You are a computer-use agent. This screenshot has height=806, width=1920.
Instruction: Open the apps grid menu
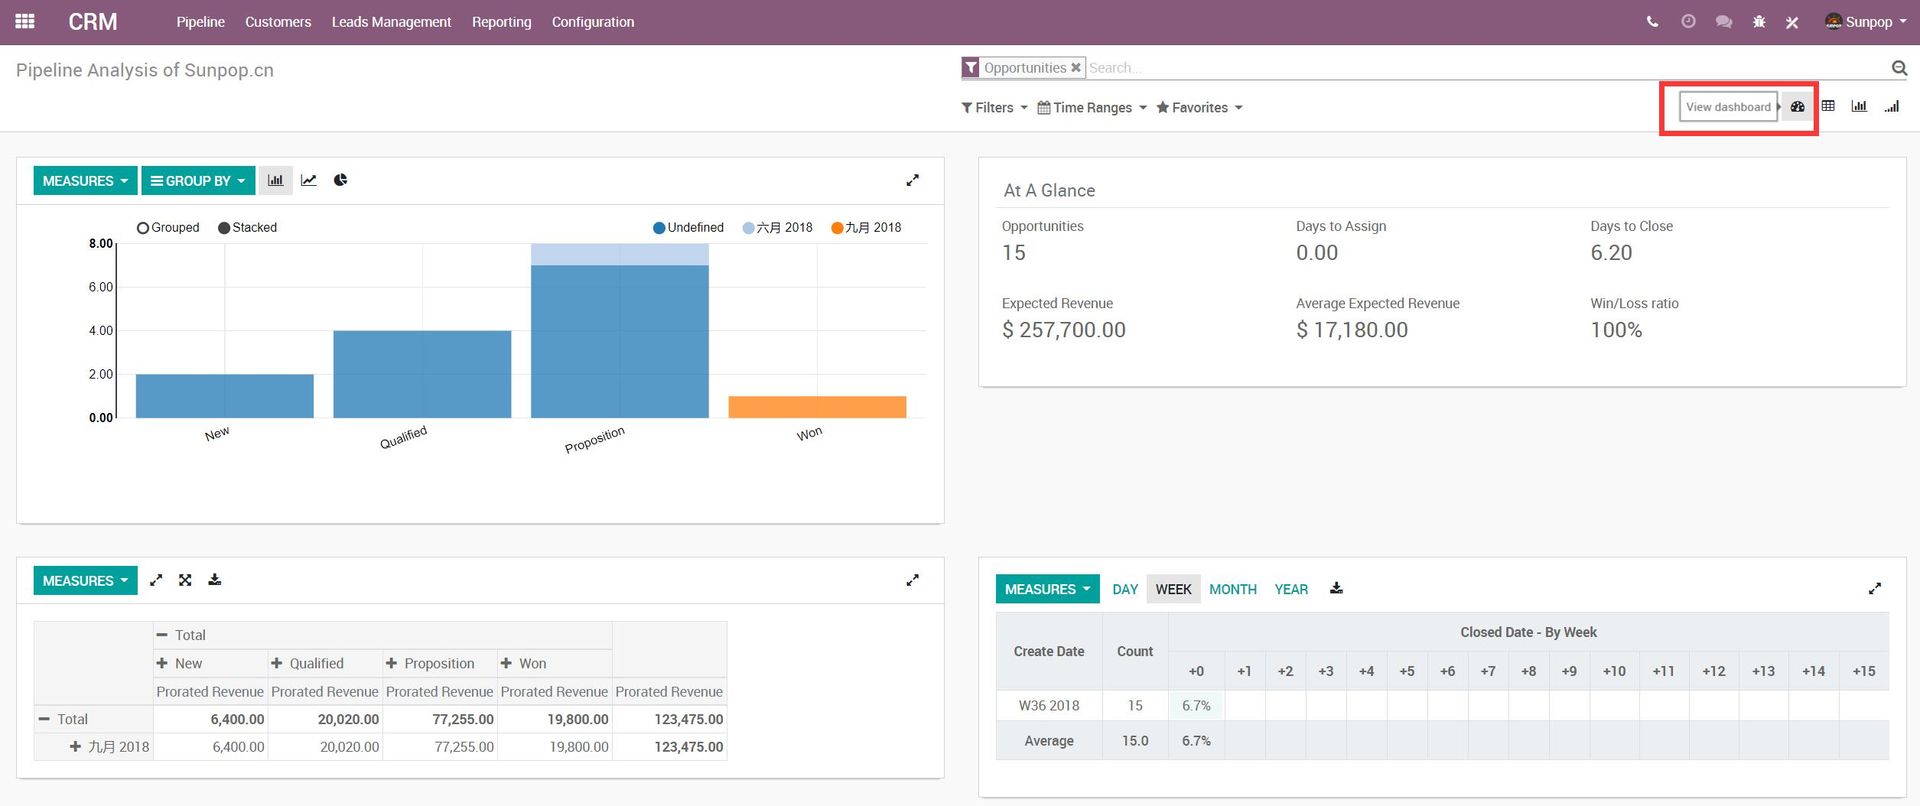point(25,21)
